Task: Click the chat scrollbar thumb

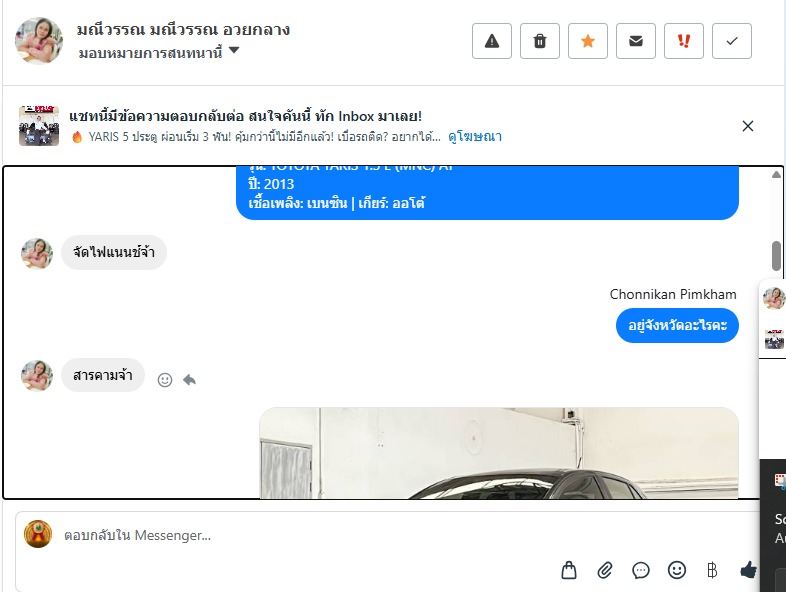Action: click(776, 256)
